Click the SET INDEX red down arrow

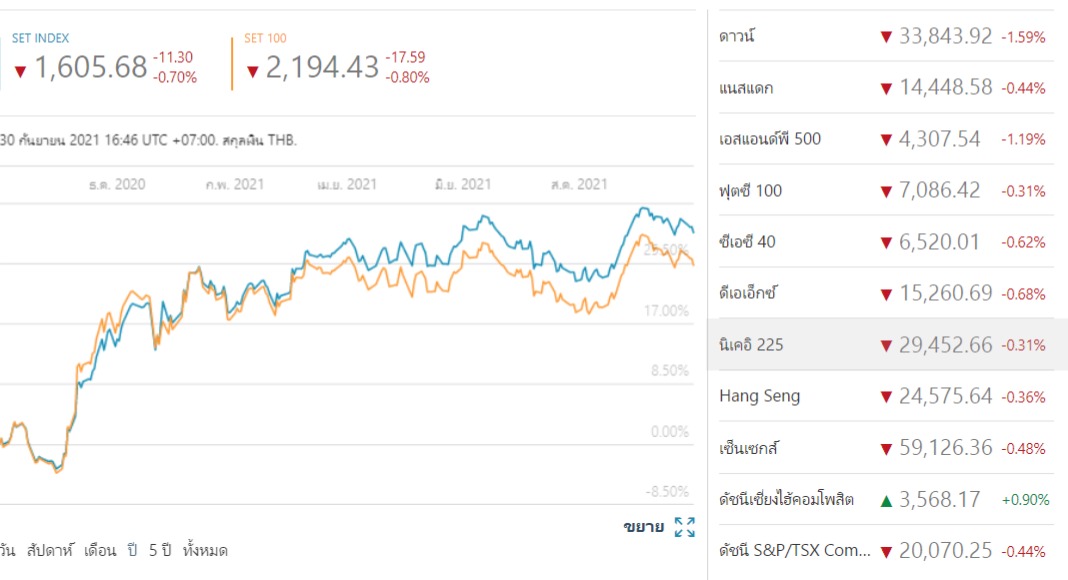20,71
